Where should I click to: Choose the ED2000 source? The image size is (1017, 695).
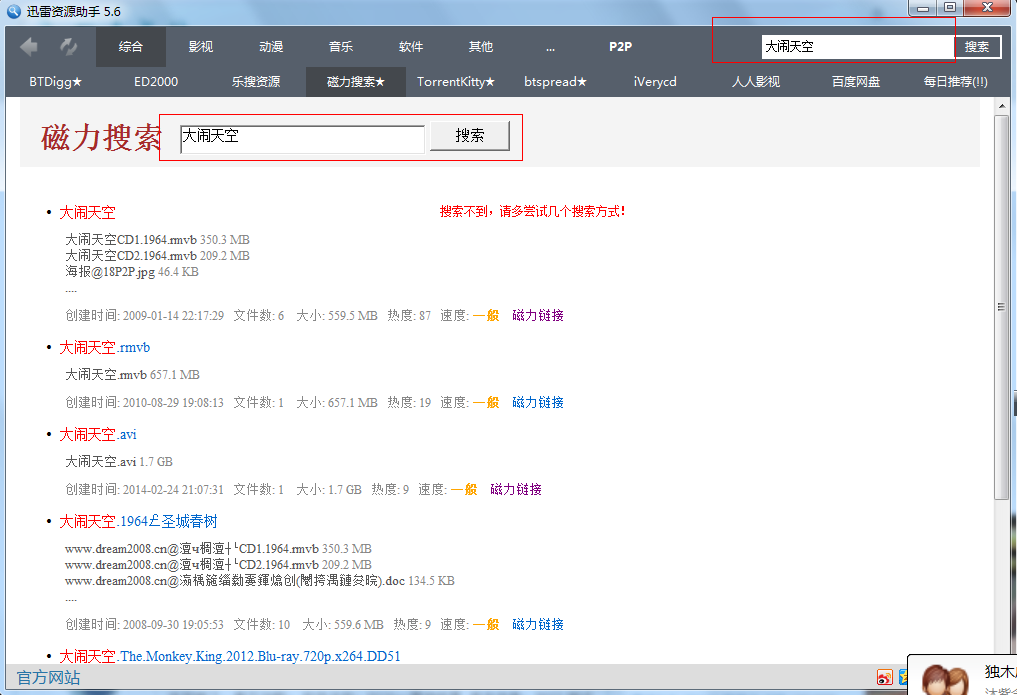point(156,82)
